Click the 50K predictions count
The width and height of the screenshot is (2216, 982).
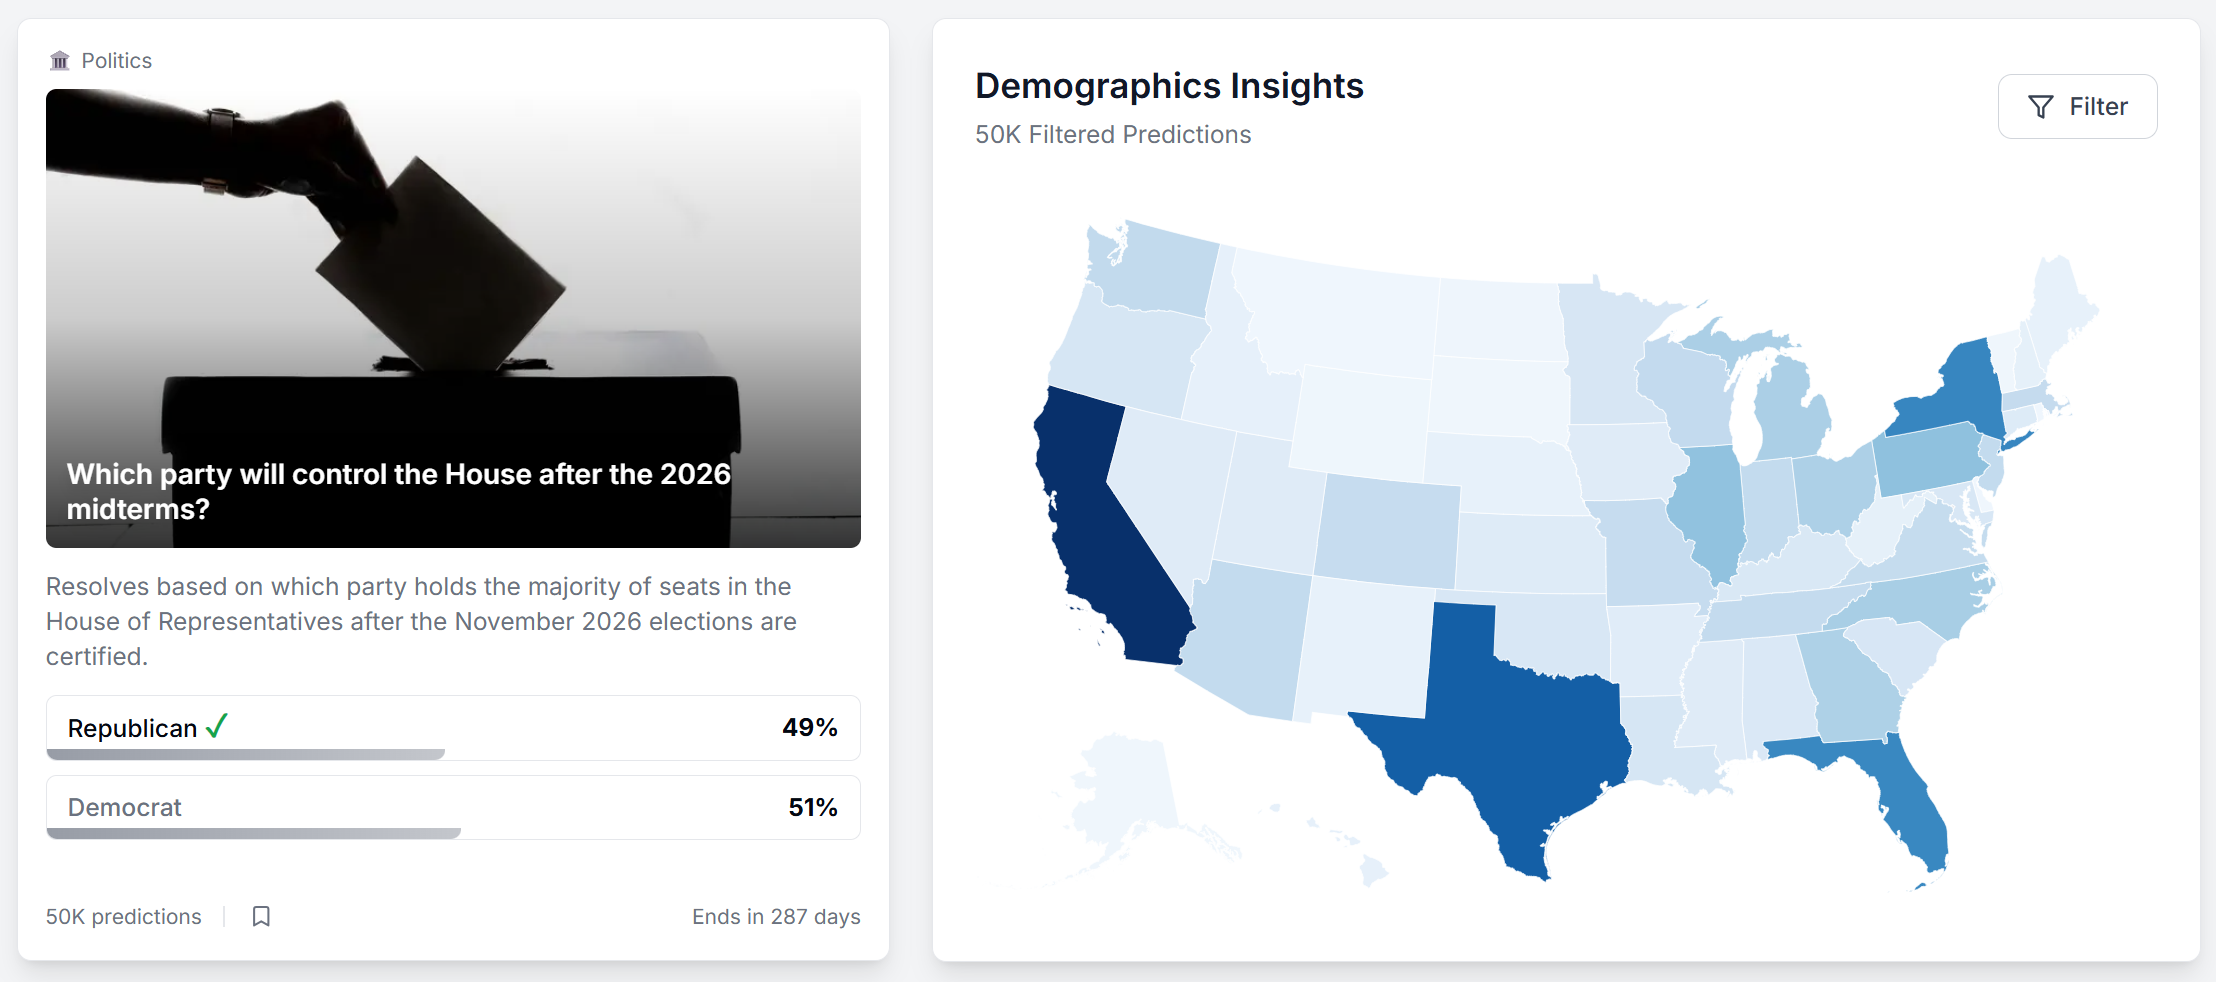pos(123,917)
